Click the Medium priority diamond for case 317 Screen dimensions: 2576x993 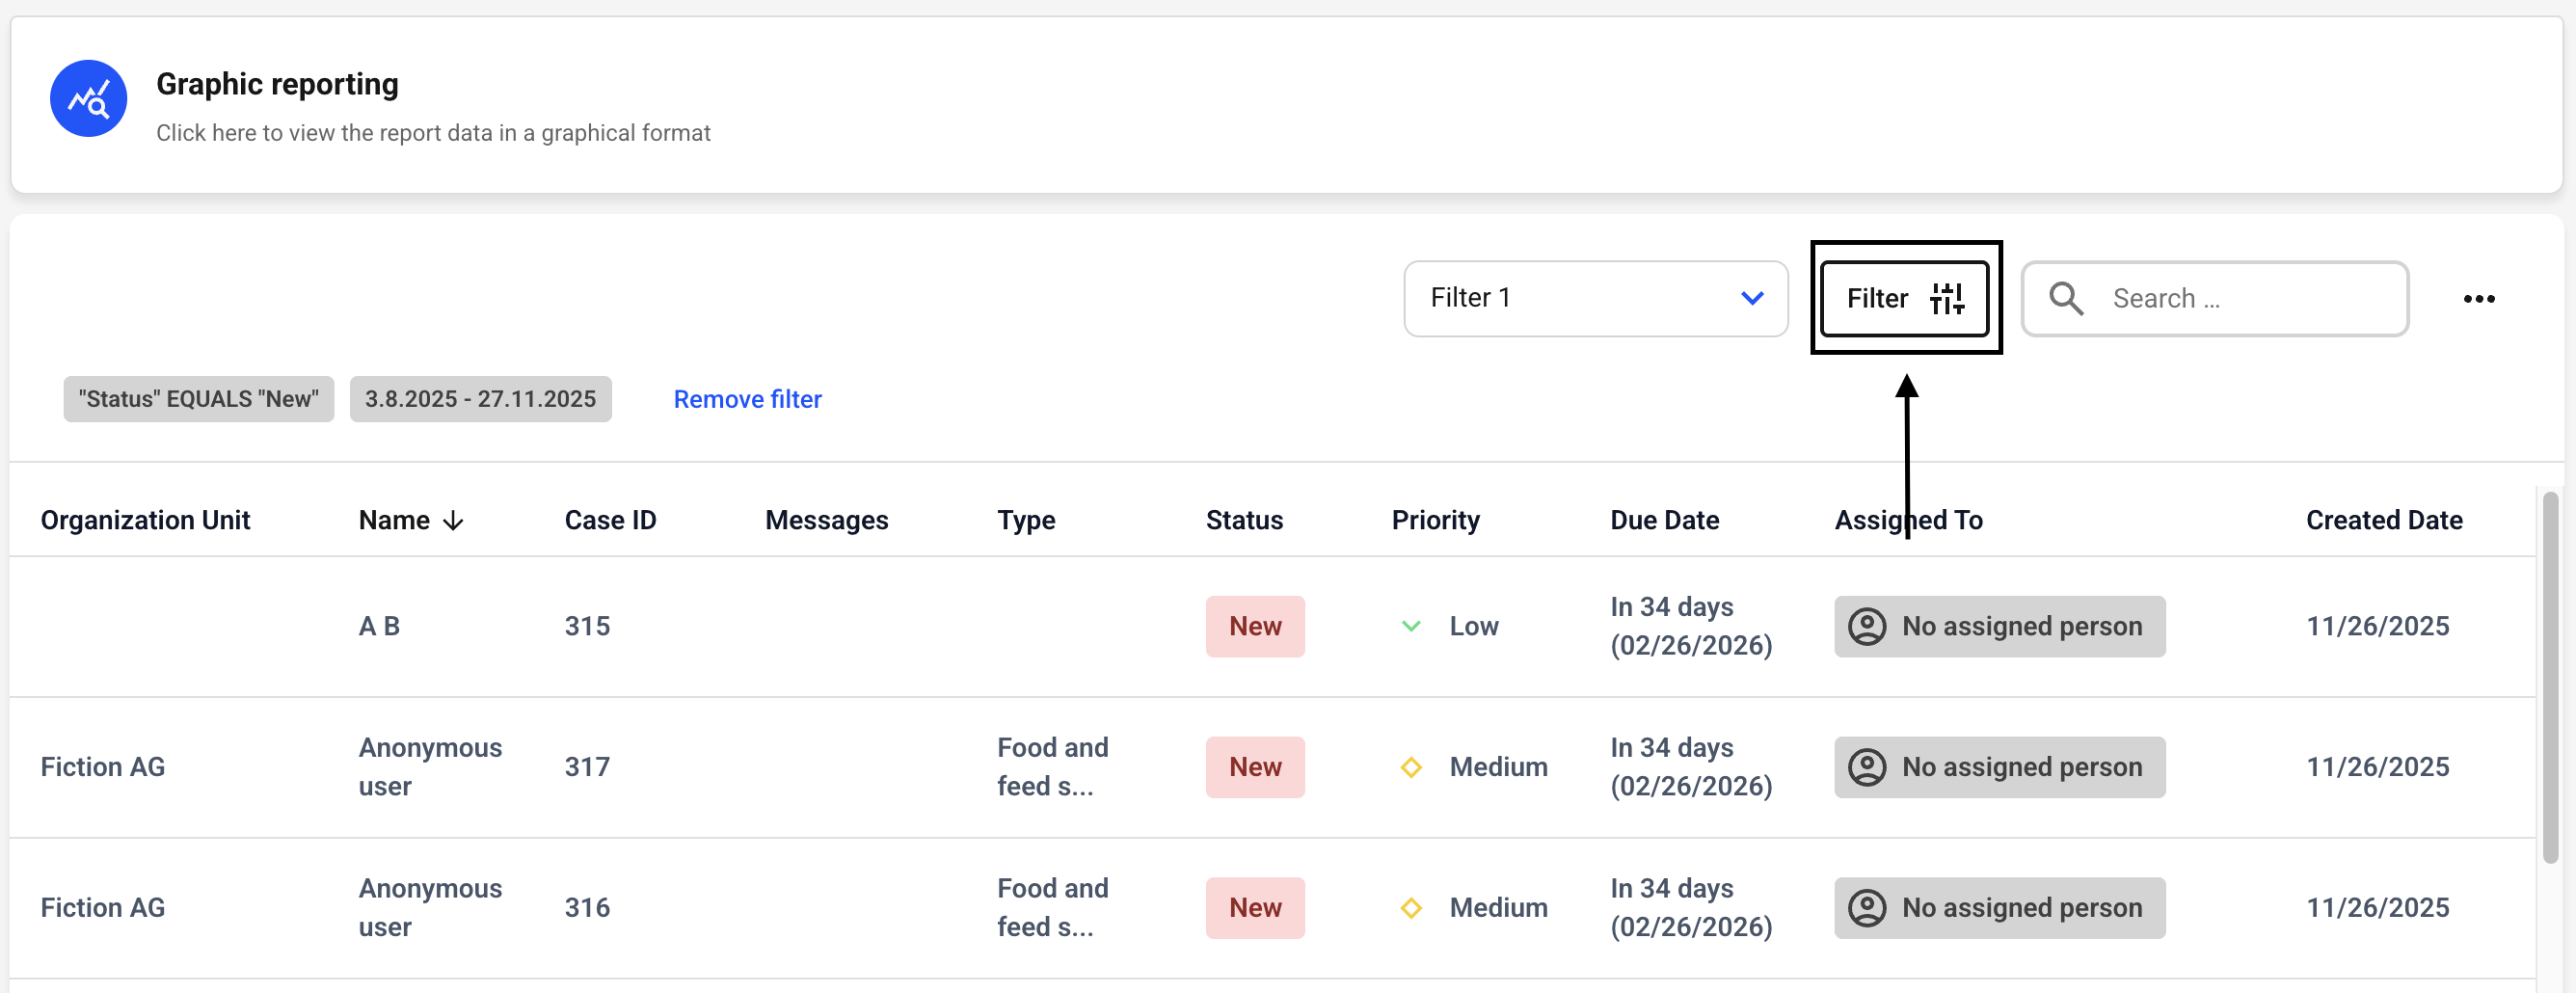(1410, 768)
